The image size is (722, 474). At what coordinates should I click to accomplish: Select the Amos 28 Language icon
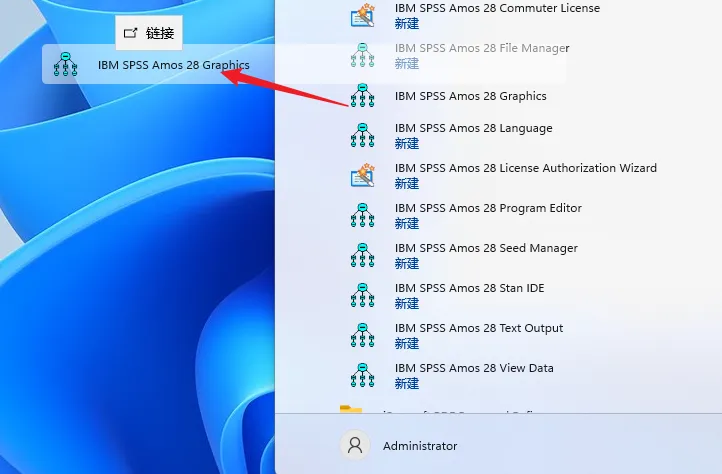coord(362,135)
